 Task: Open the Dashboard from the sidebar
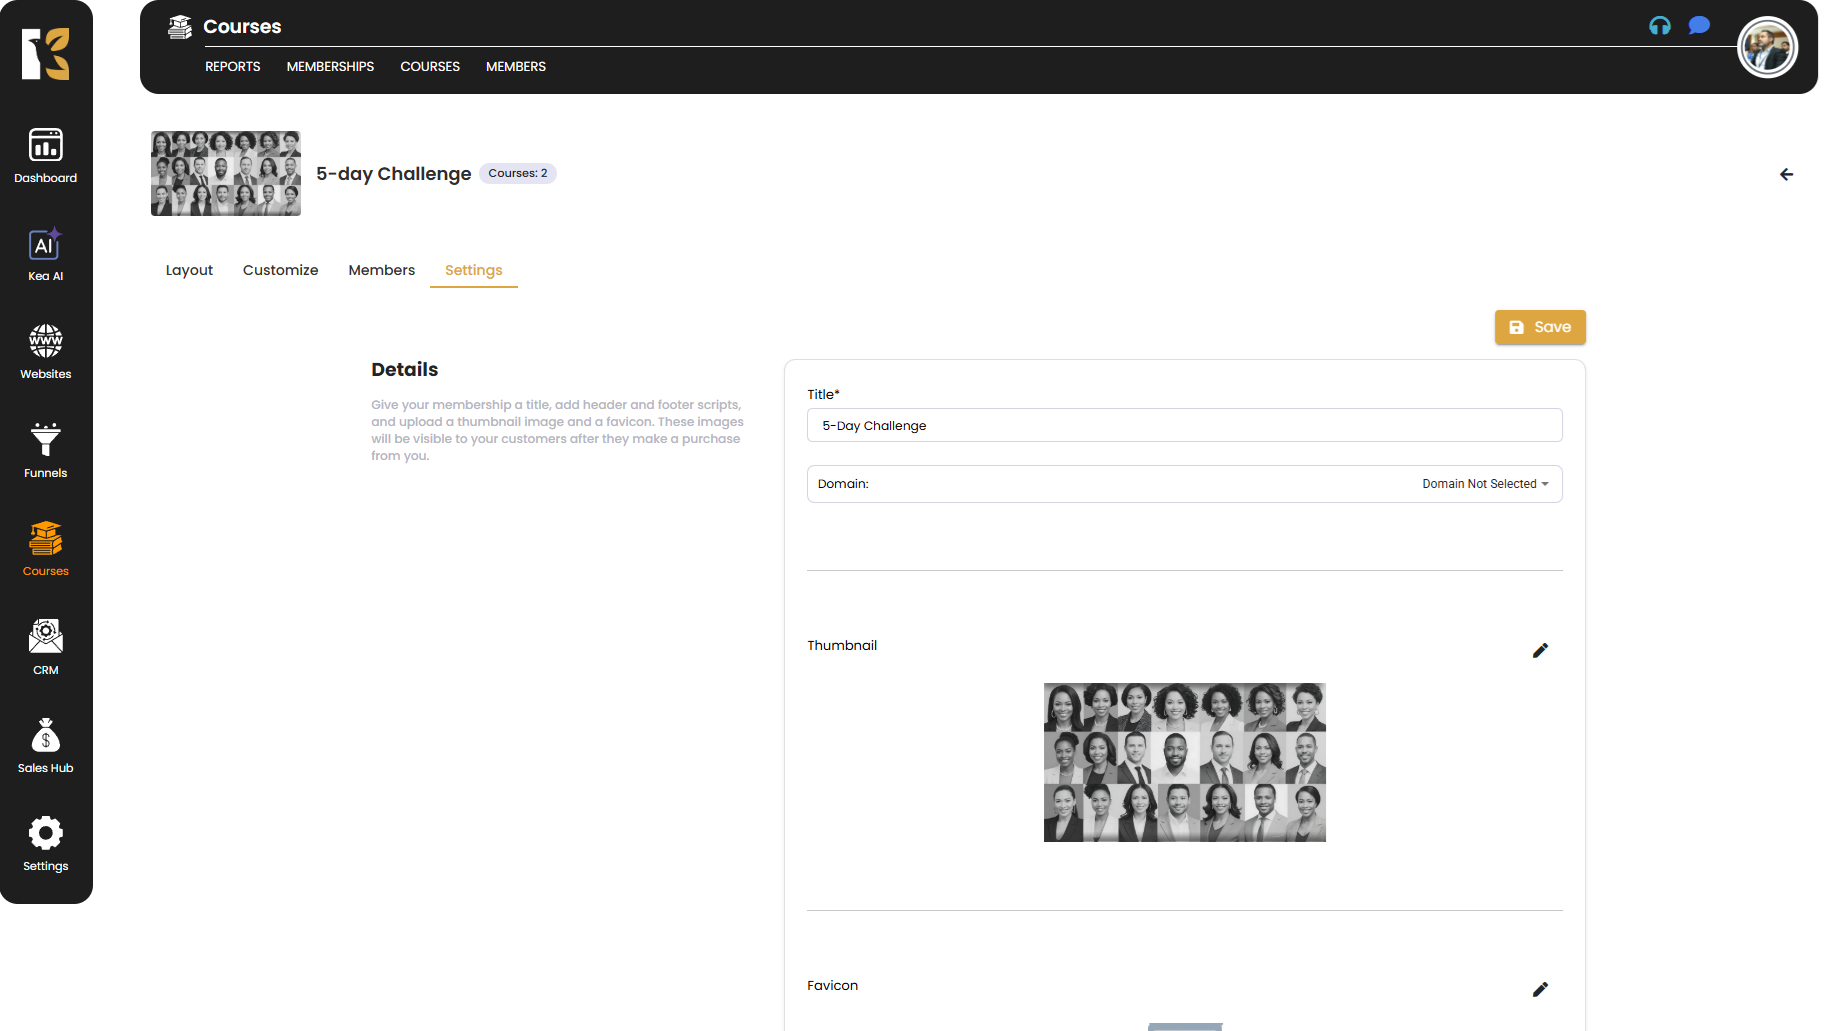click(x=46, y=156)
